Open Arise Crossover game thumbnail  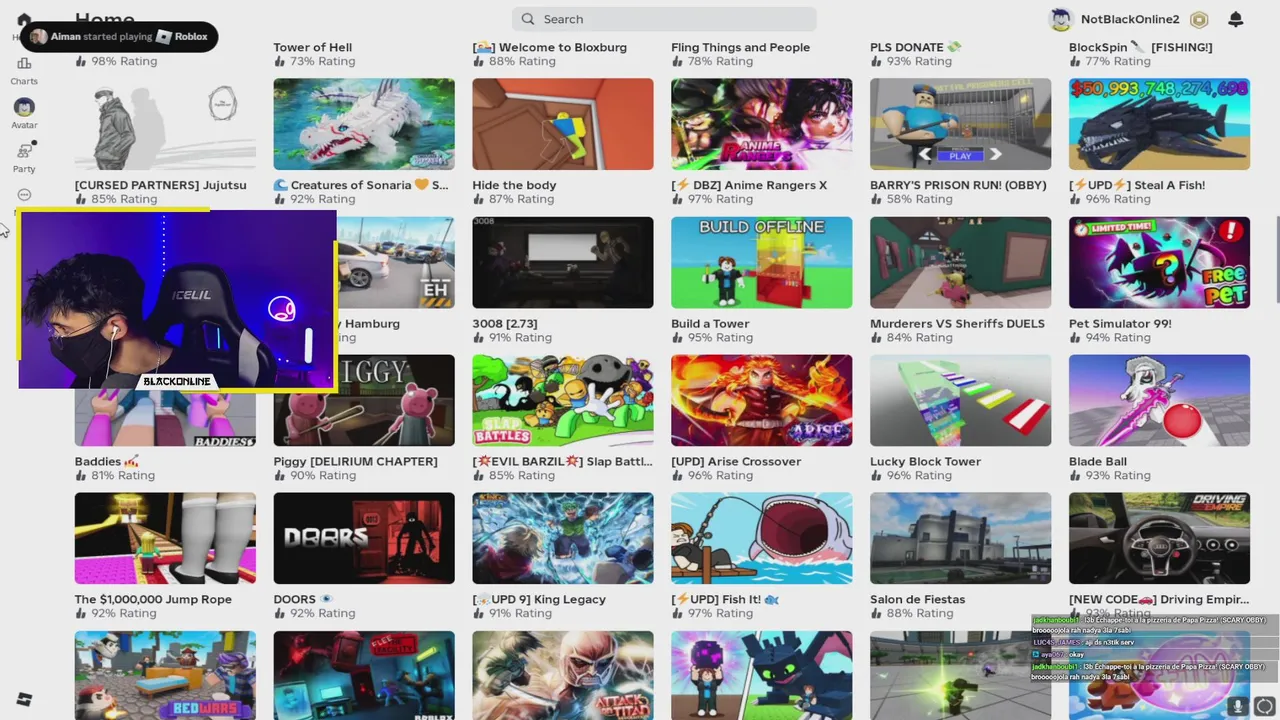762,400
